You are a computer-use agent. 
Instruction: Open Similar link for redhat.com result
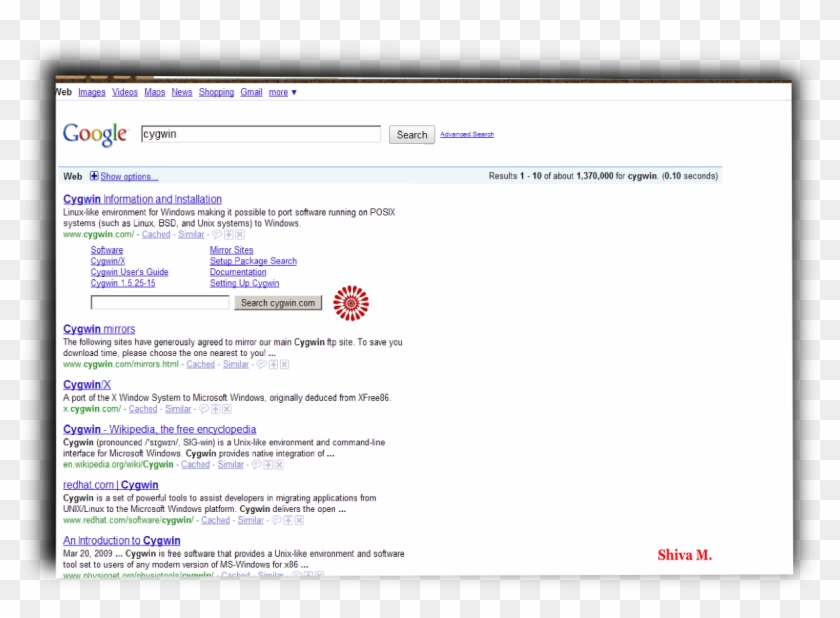pyautogui.click(x=251, y=521)
